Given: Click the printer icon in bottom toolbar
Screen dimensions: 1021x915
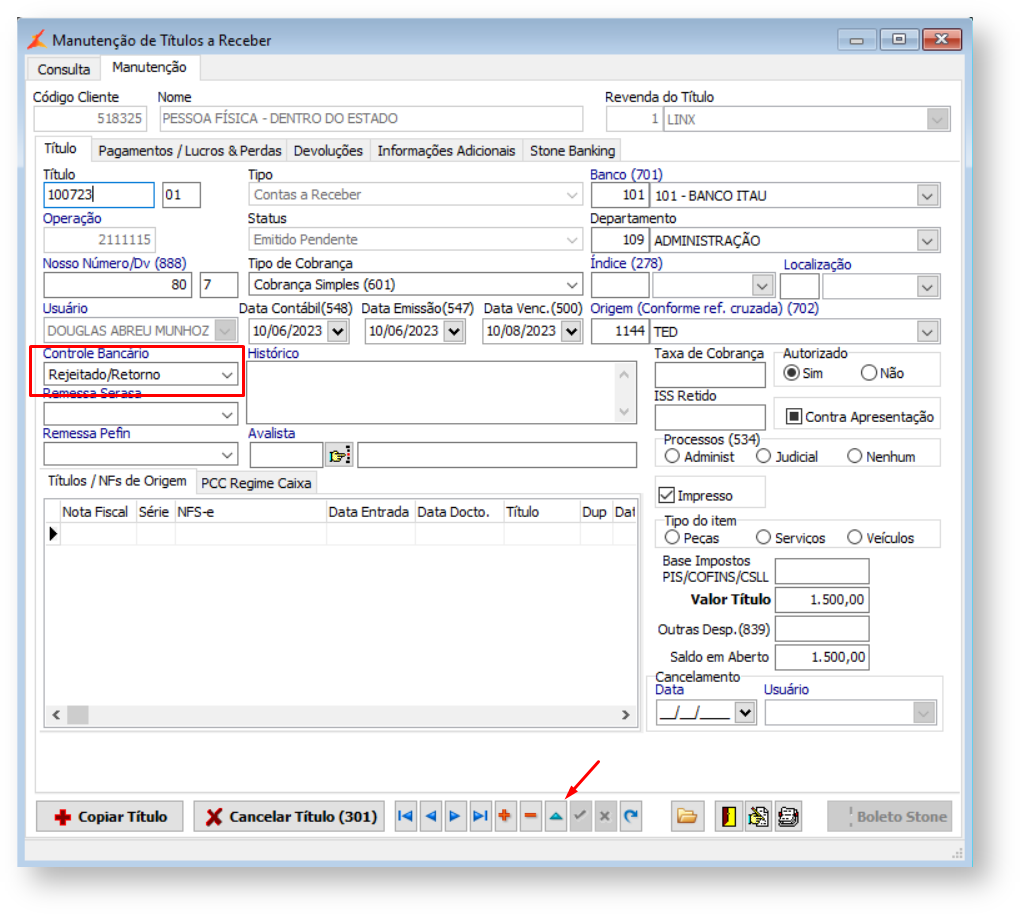Looking at the screenshot, I should (787, 816).
